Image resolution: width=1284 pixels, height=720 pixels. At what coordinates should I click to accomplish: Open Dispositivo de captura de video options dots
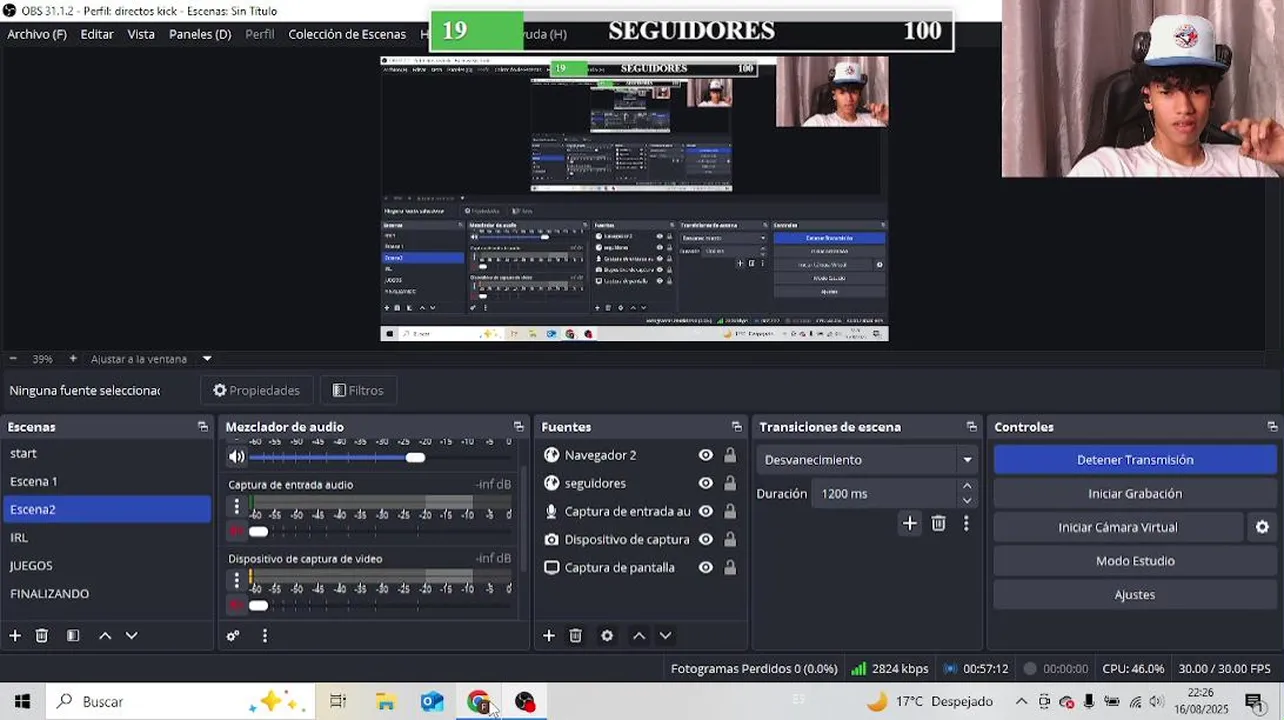click(x=237, y=581)
